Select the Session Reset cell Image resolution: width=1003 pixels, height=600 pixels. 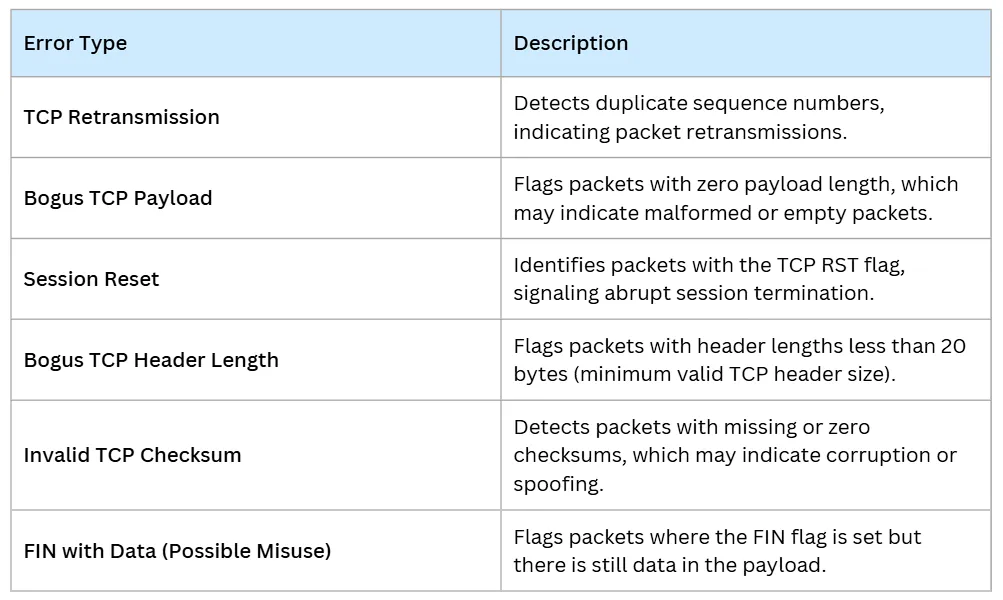click(x=92, y=279)
